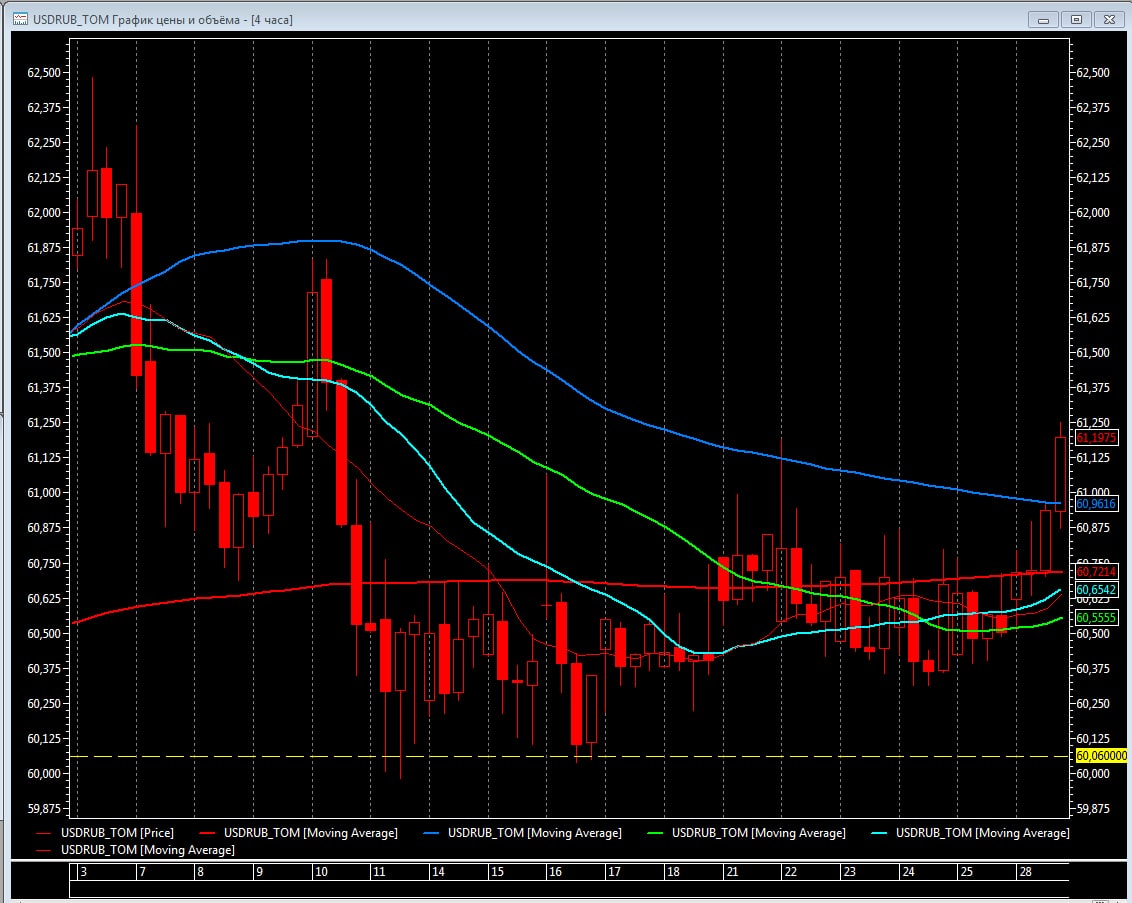The height and width of the screenshot is (903, 1132).
Task: Click the green 60,5555 axis value label
Action: [1095, 619]
